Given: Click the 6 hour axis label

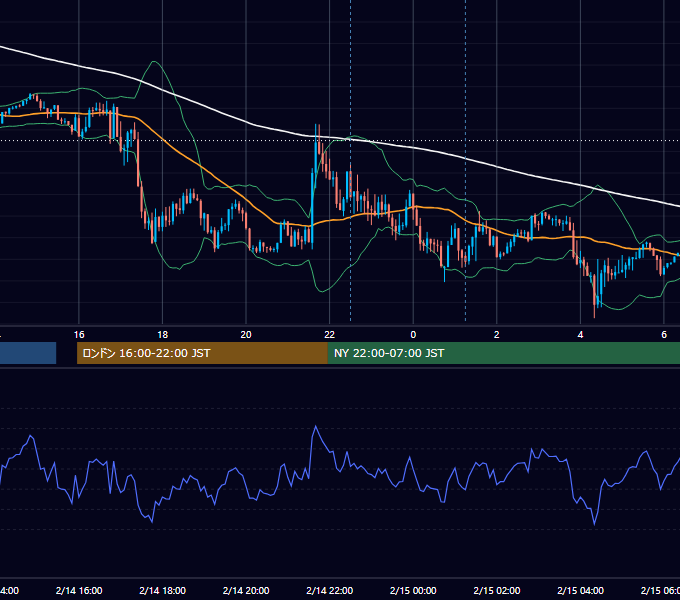Looking at the screenshot, I should point(664,335).
